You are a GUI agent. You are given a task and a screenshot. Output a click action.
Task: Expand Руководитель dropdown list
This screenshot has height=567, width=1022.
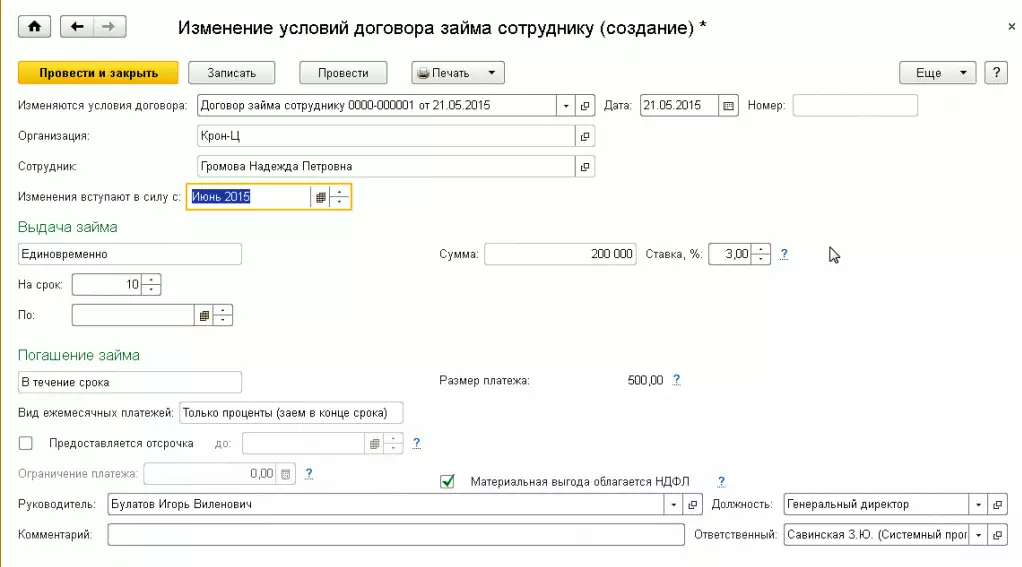(673, 504)
